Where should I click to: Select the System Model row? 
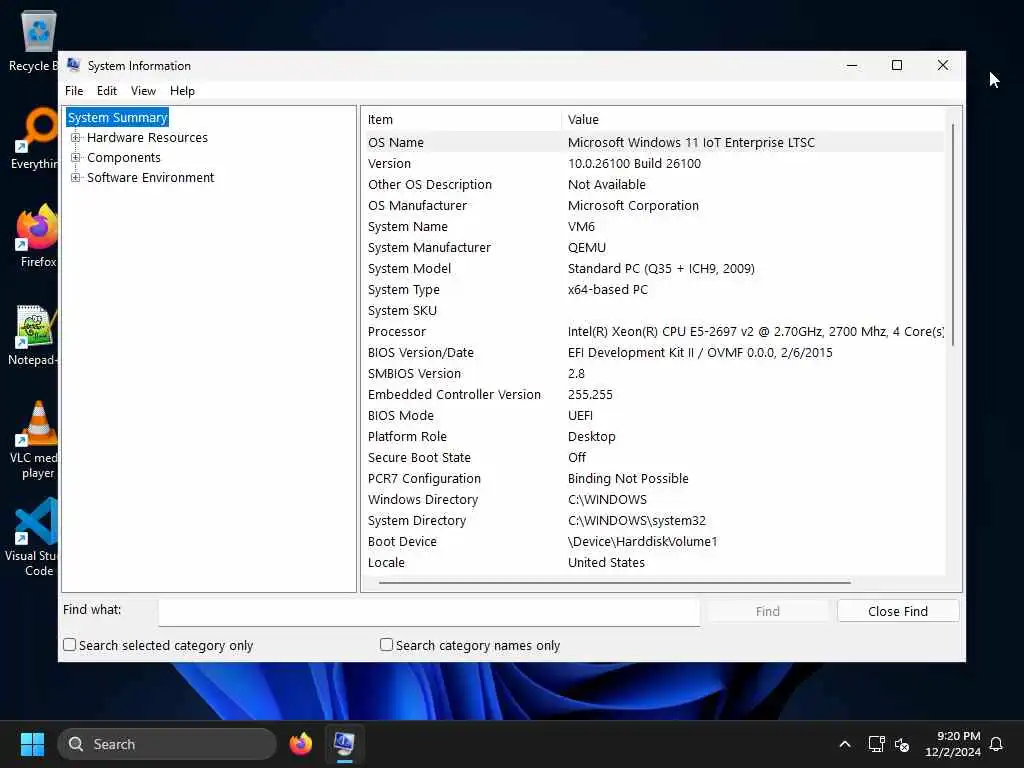click(654, 268)
